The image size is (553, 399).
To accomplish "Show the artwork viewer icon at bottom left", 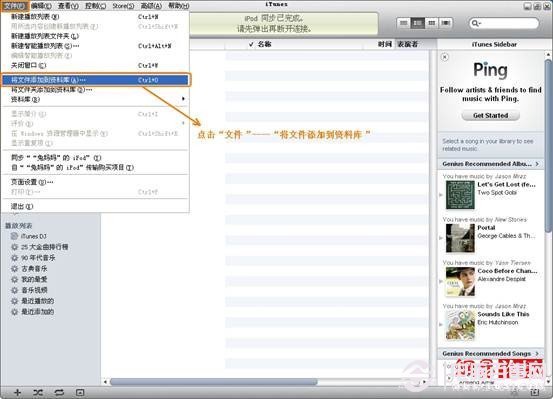I will [x=80, y=392].
